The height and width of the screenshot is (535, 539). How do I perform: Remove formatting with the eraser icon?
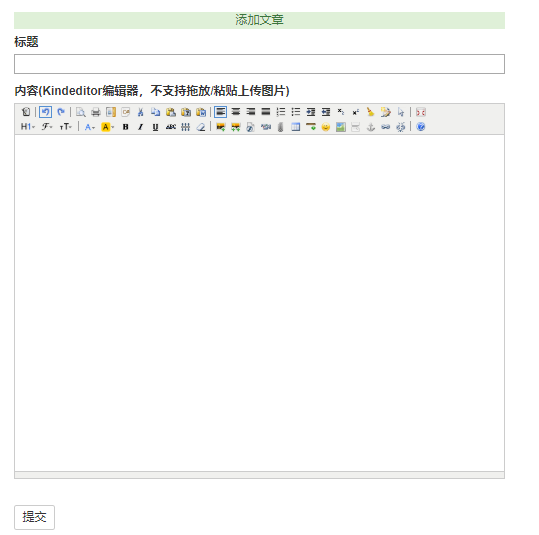click(201, 127)
